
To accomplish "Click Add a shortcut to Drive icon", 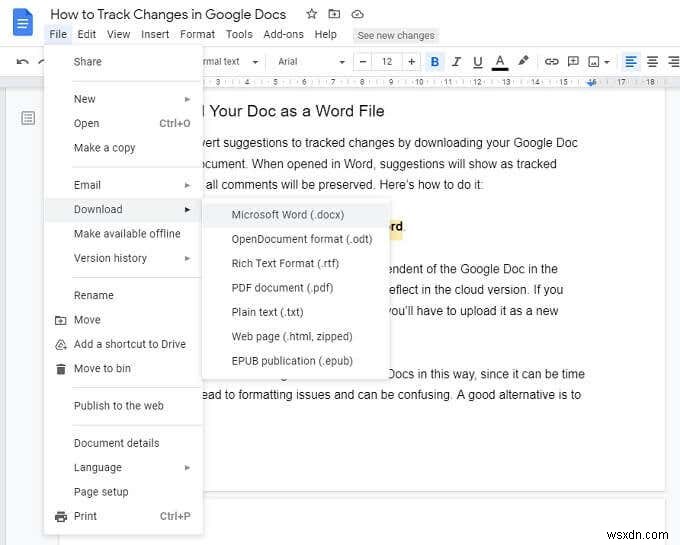I will [61, 345].
